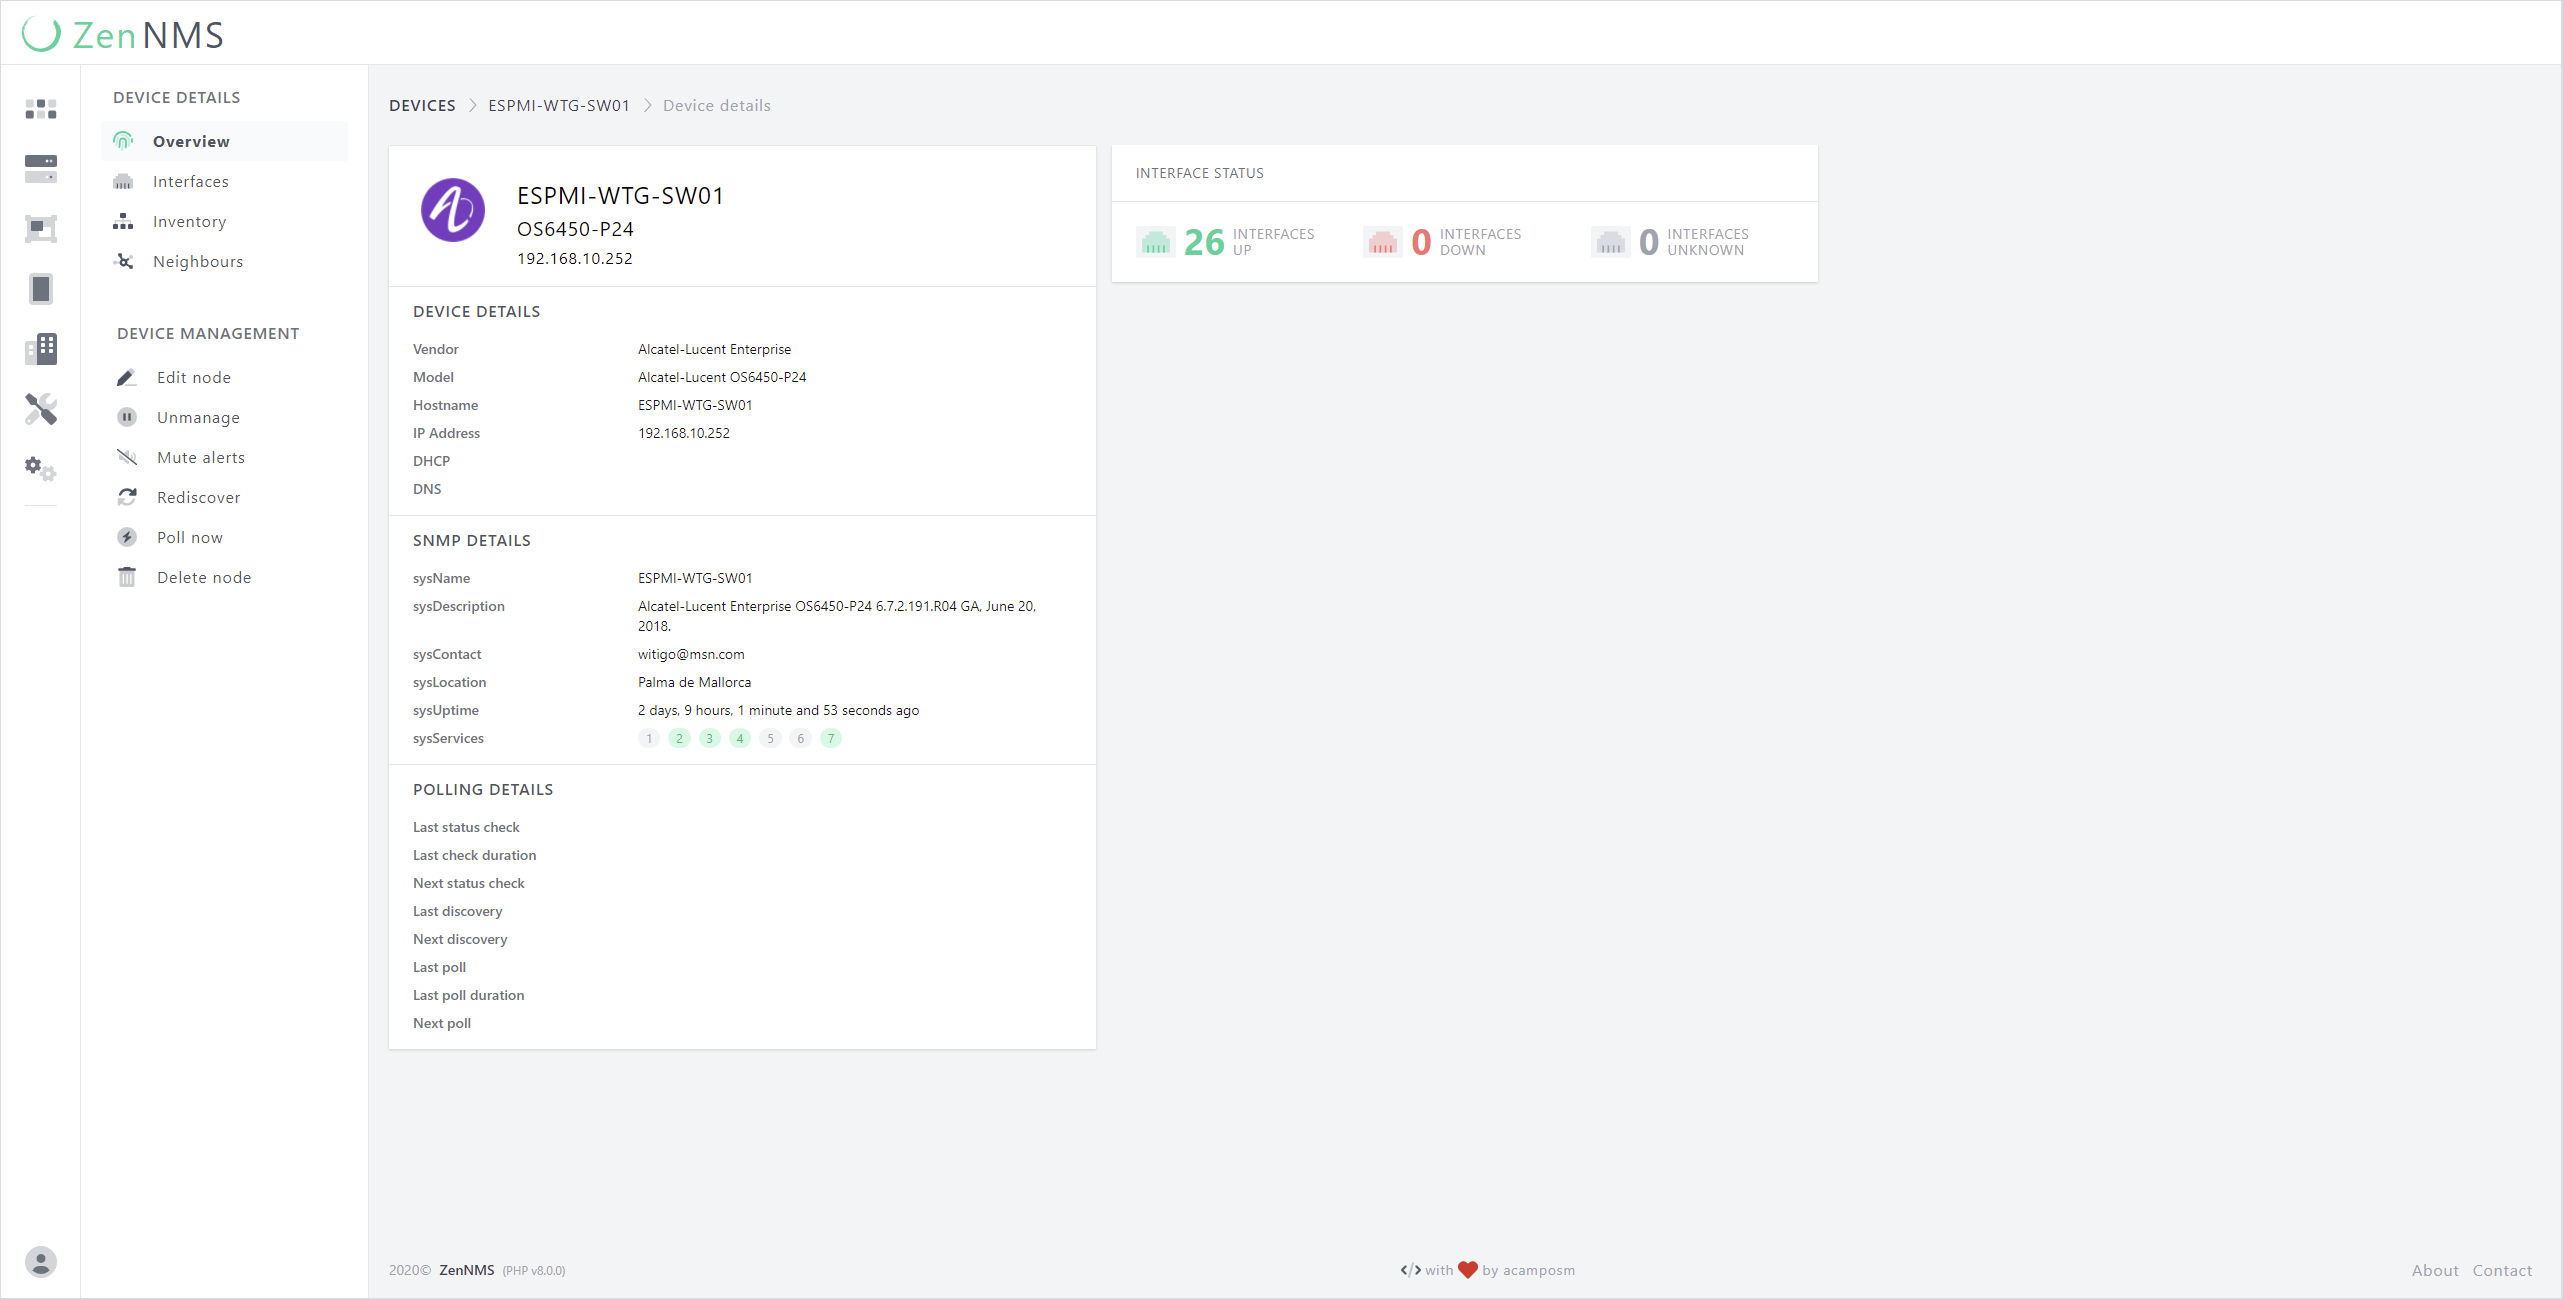
Task: Click sysLocation value Palma de Mallorca
Action: click(x=695, y=682)
